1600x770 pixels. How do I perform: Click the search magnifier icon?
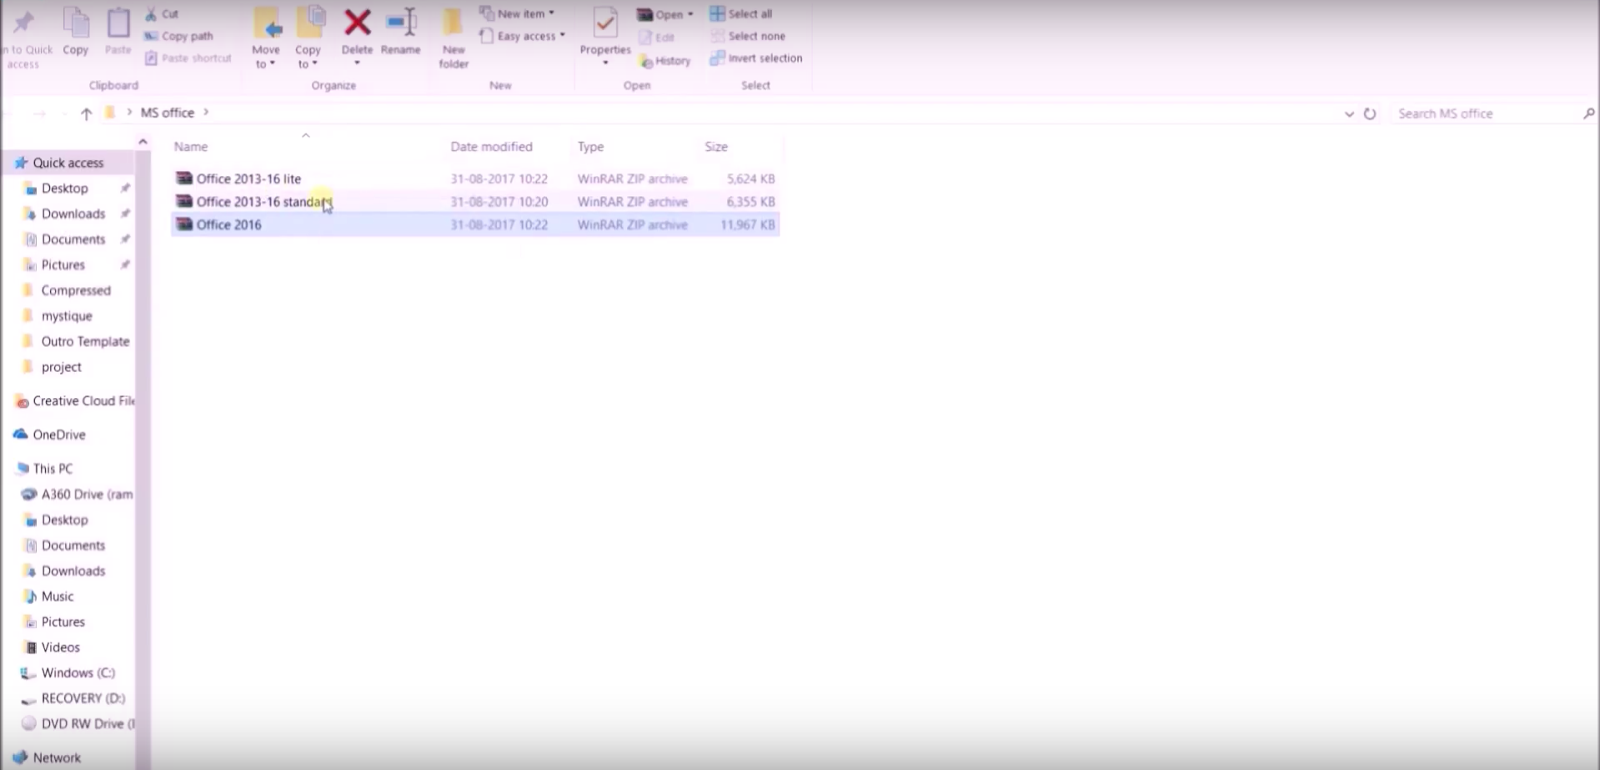(x=1588, y=114)
